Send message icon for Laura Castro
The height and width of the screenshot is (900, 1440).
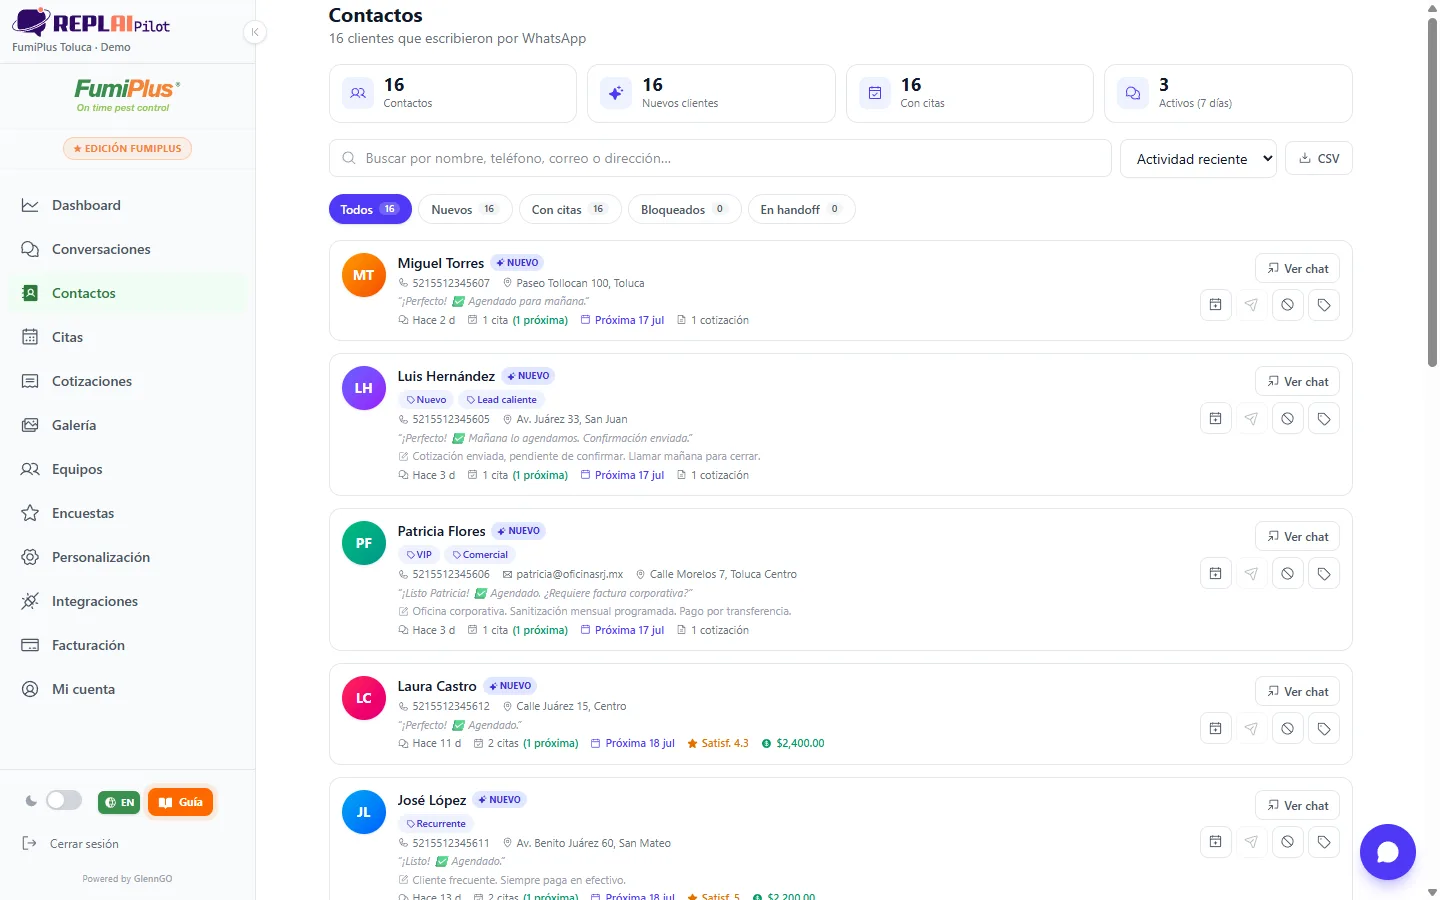1251,729
